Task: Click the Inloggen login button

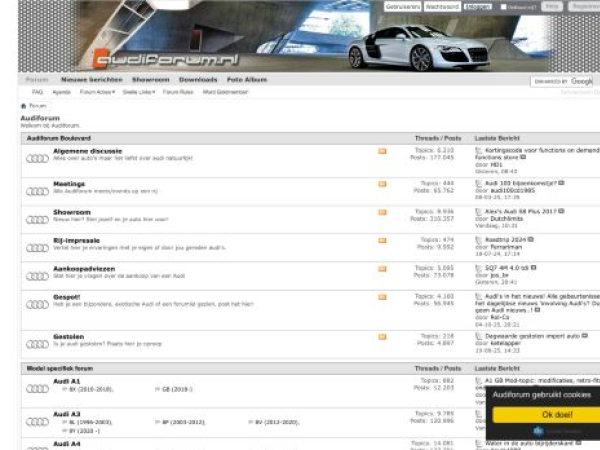Action: pos(478,7)
